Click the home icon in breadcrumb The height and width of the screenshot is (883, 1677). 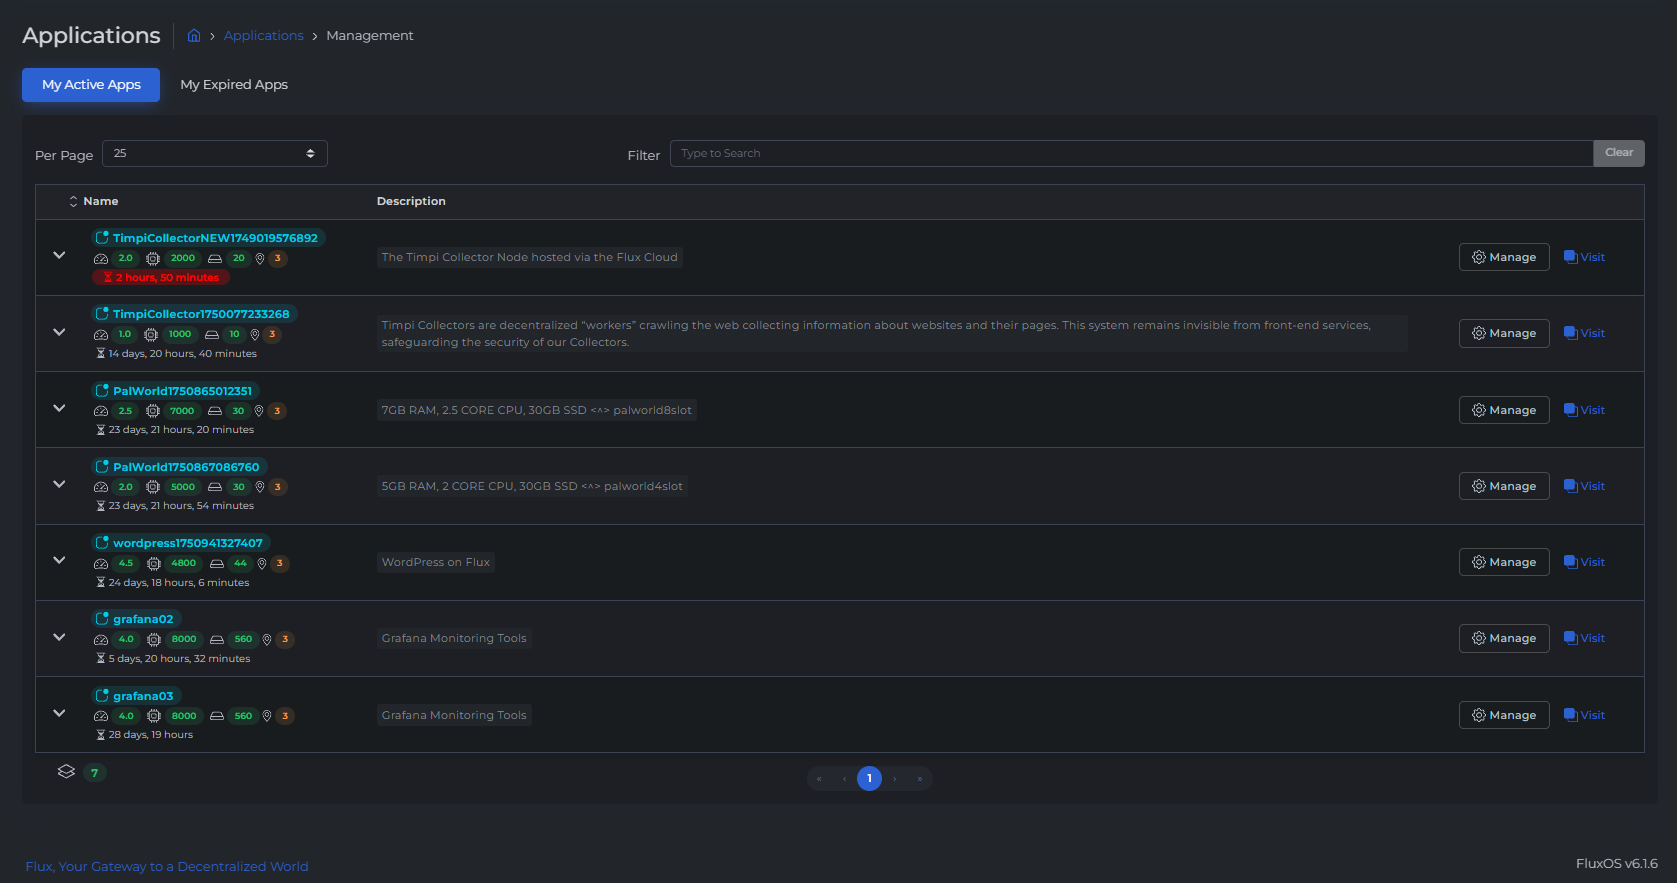(x=194, y=36)
